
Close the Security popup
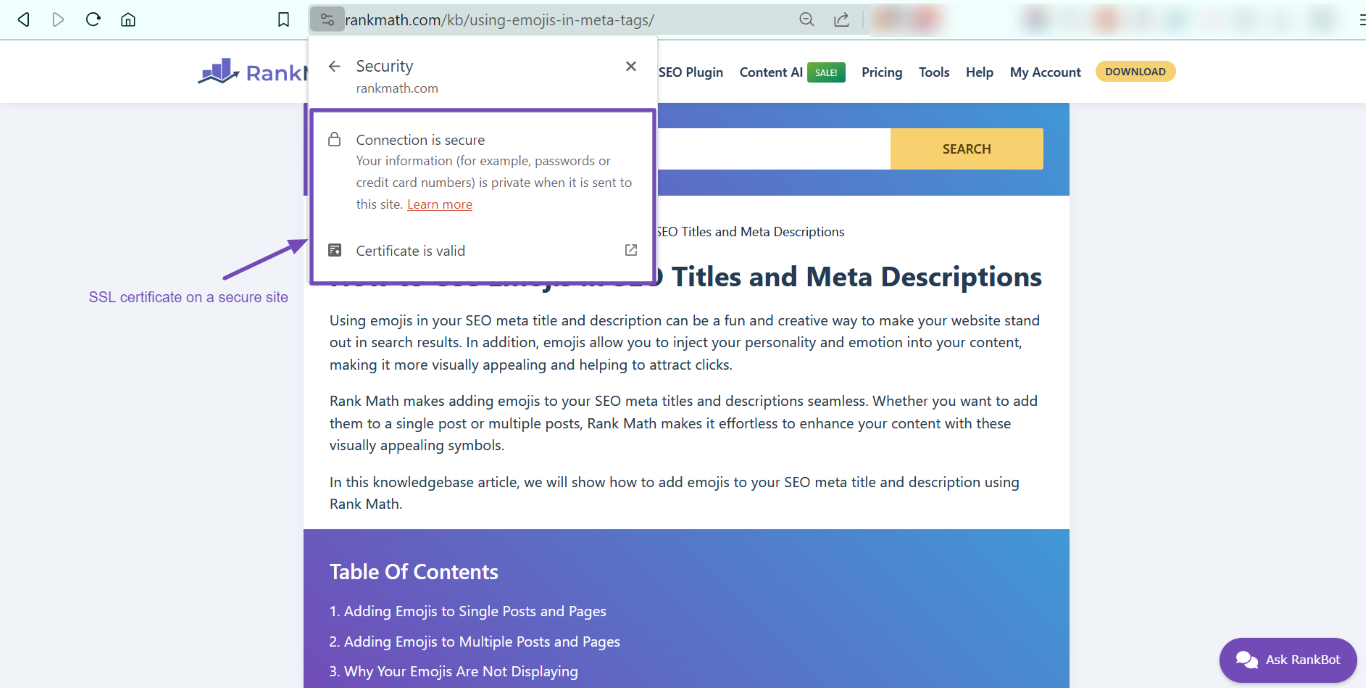pos(631,66)
